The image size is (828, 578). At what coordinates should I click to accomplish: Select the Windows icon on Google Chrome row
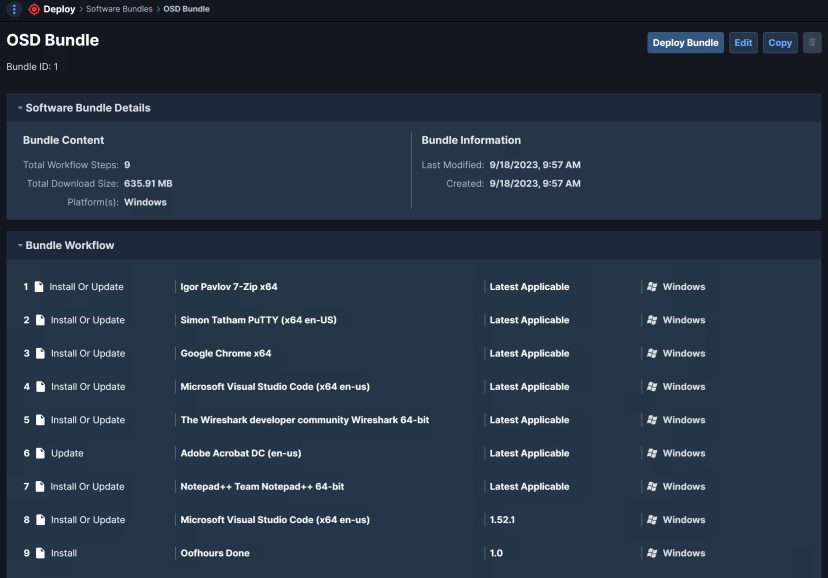point(651,353)
